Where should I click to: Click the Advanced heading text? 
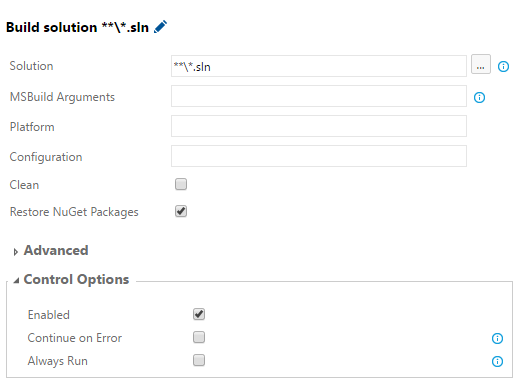[x=56, y=250]
